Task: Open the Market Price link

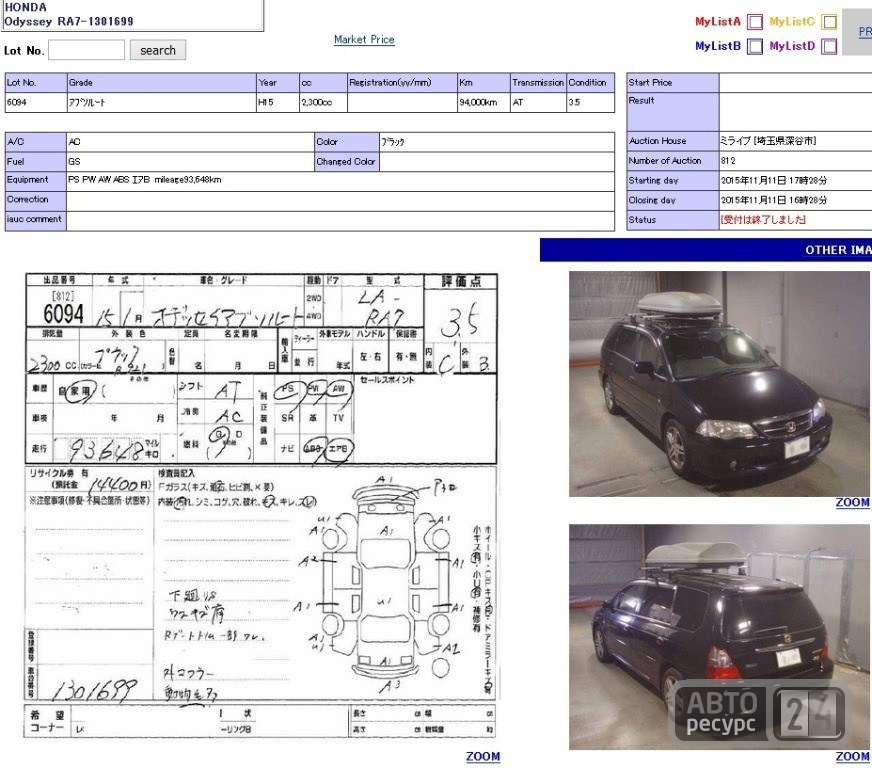Action: [x=364, y=39]
